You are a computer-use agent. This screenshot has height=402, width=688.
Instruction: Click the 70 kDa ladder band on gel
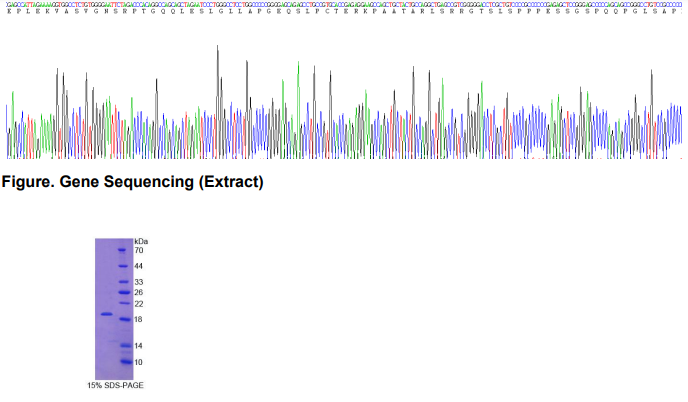pos(124,250)
